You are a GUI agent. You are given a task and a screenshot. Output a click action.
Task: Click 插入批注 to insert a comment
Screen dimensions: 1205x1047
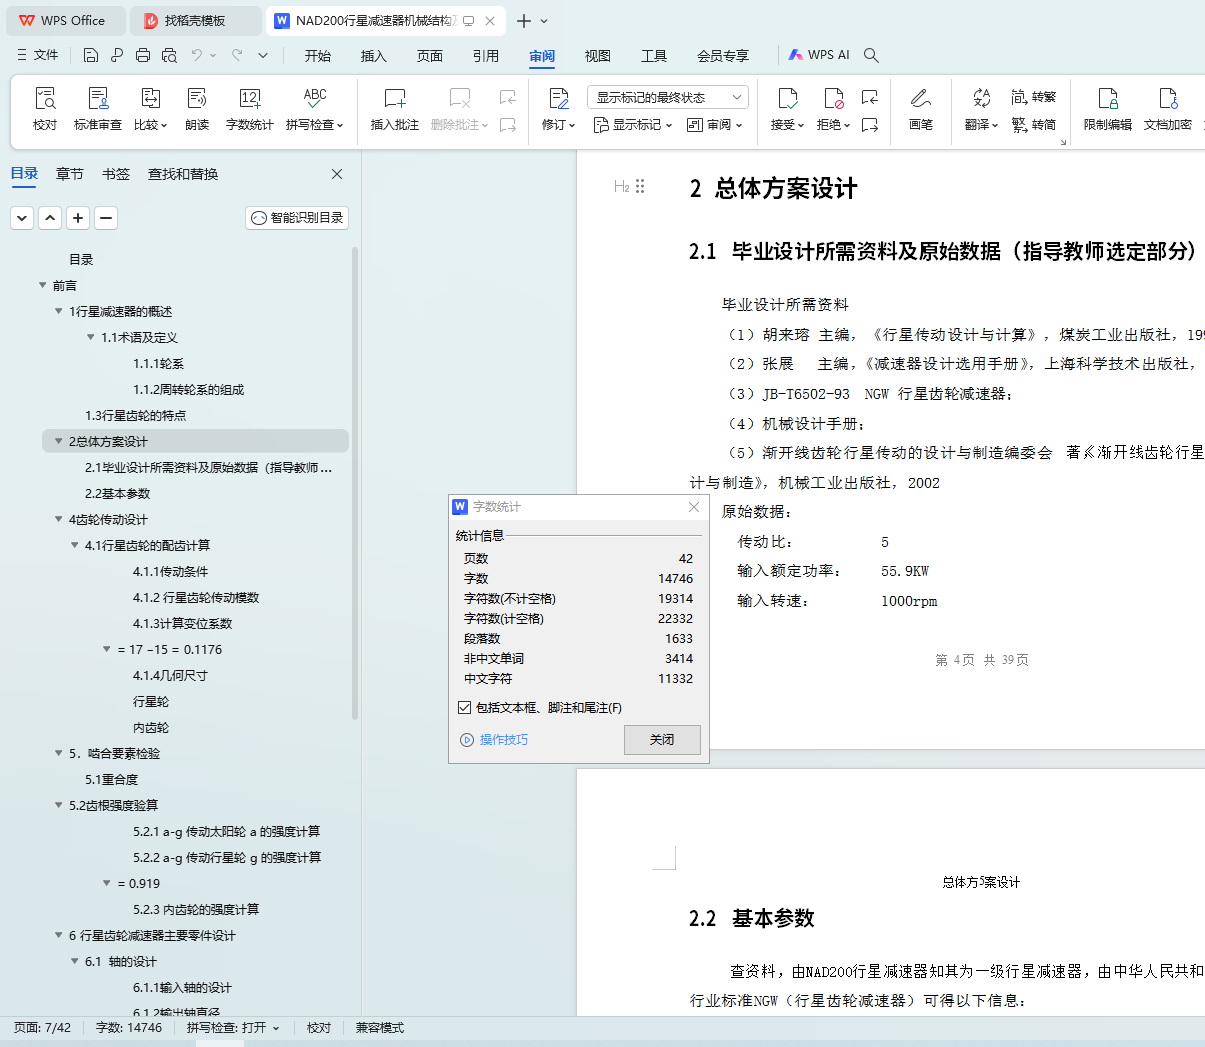395,109
